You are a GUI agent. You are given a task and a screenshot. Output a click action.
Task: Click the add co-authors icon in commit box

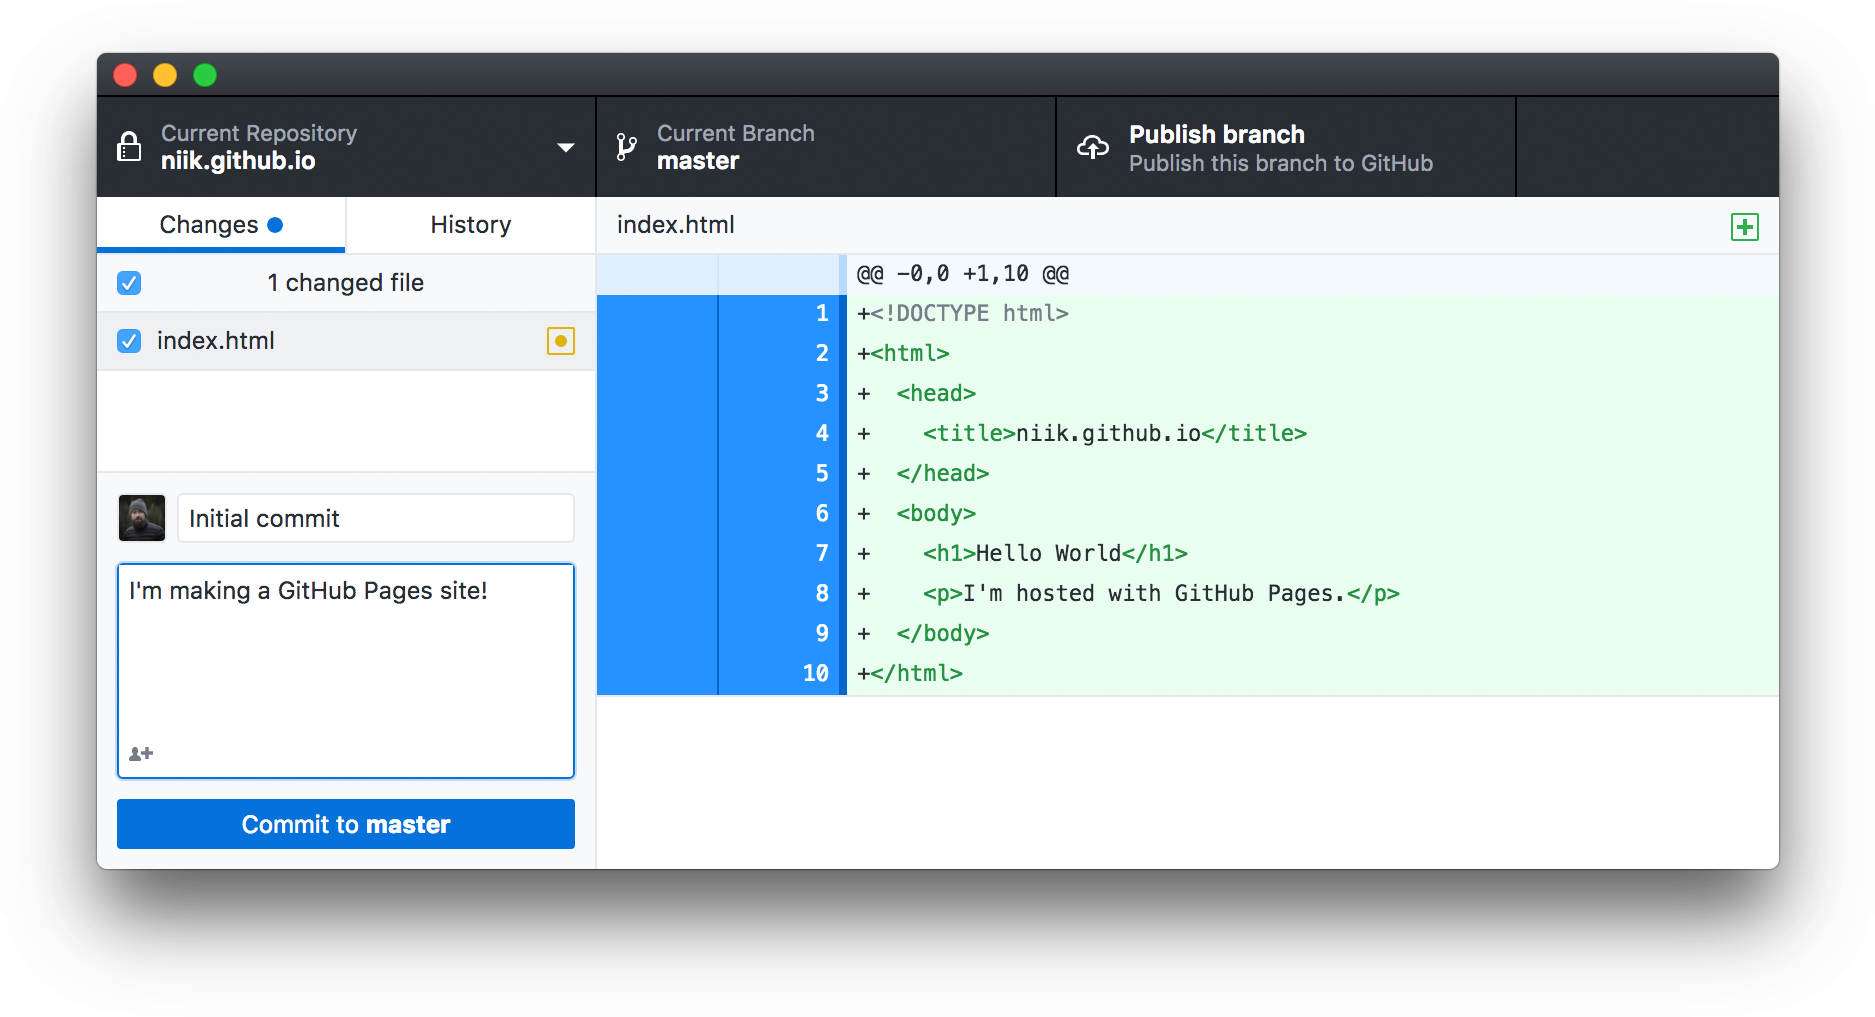[x=140, y=753]
